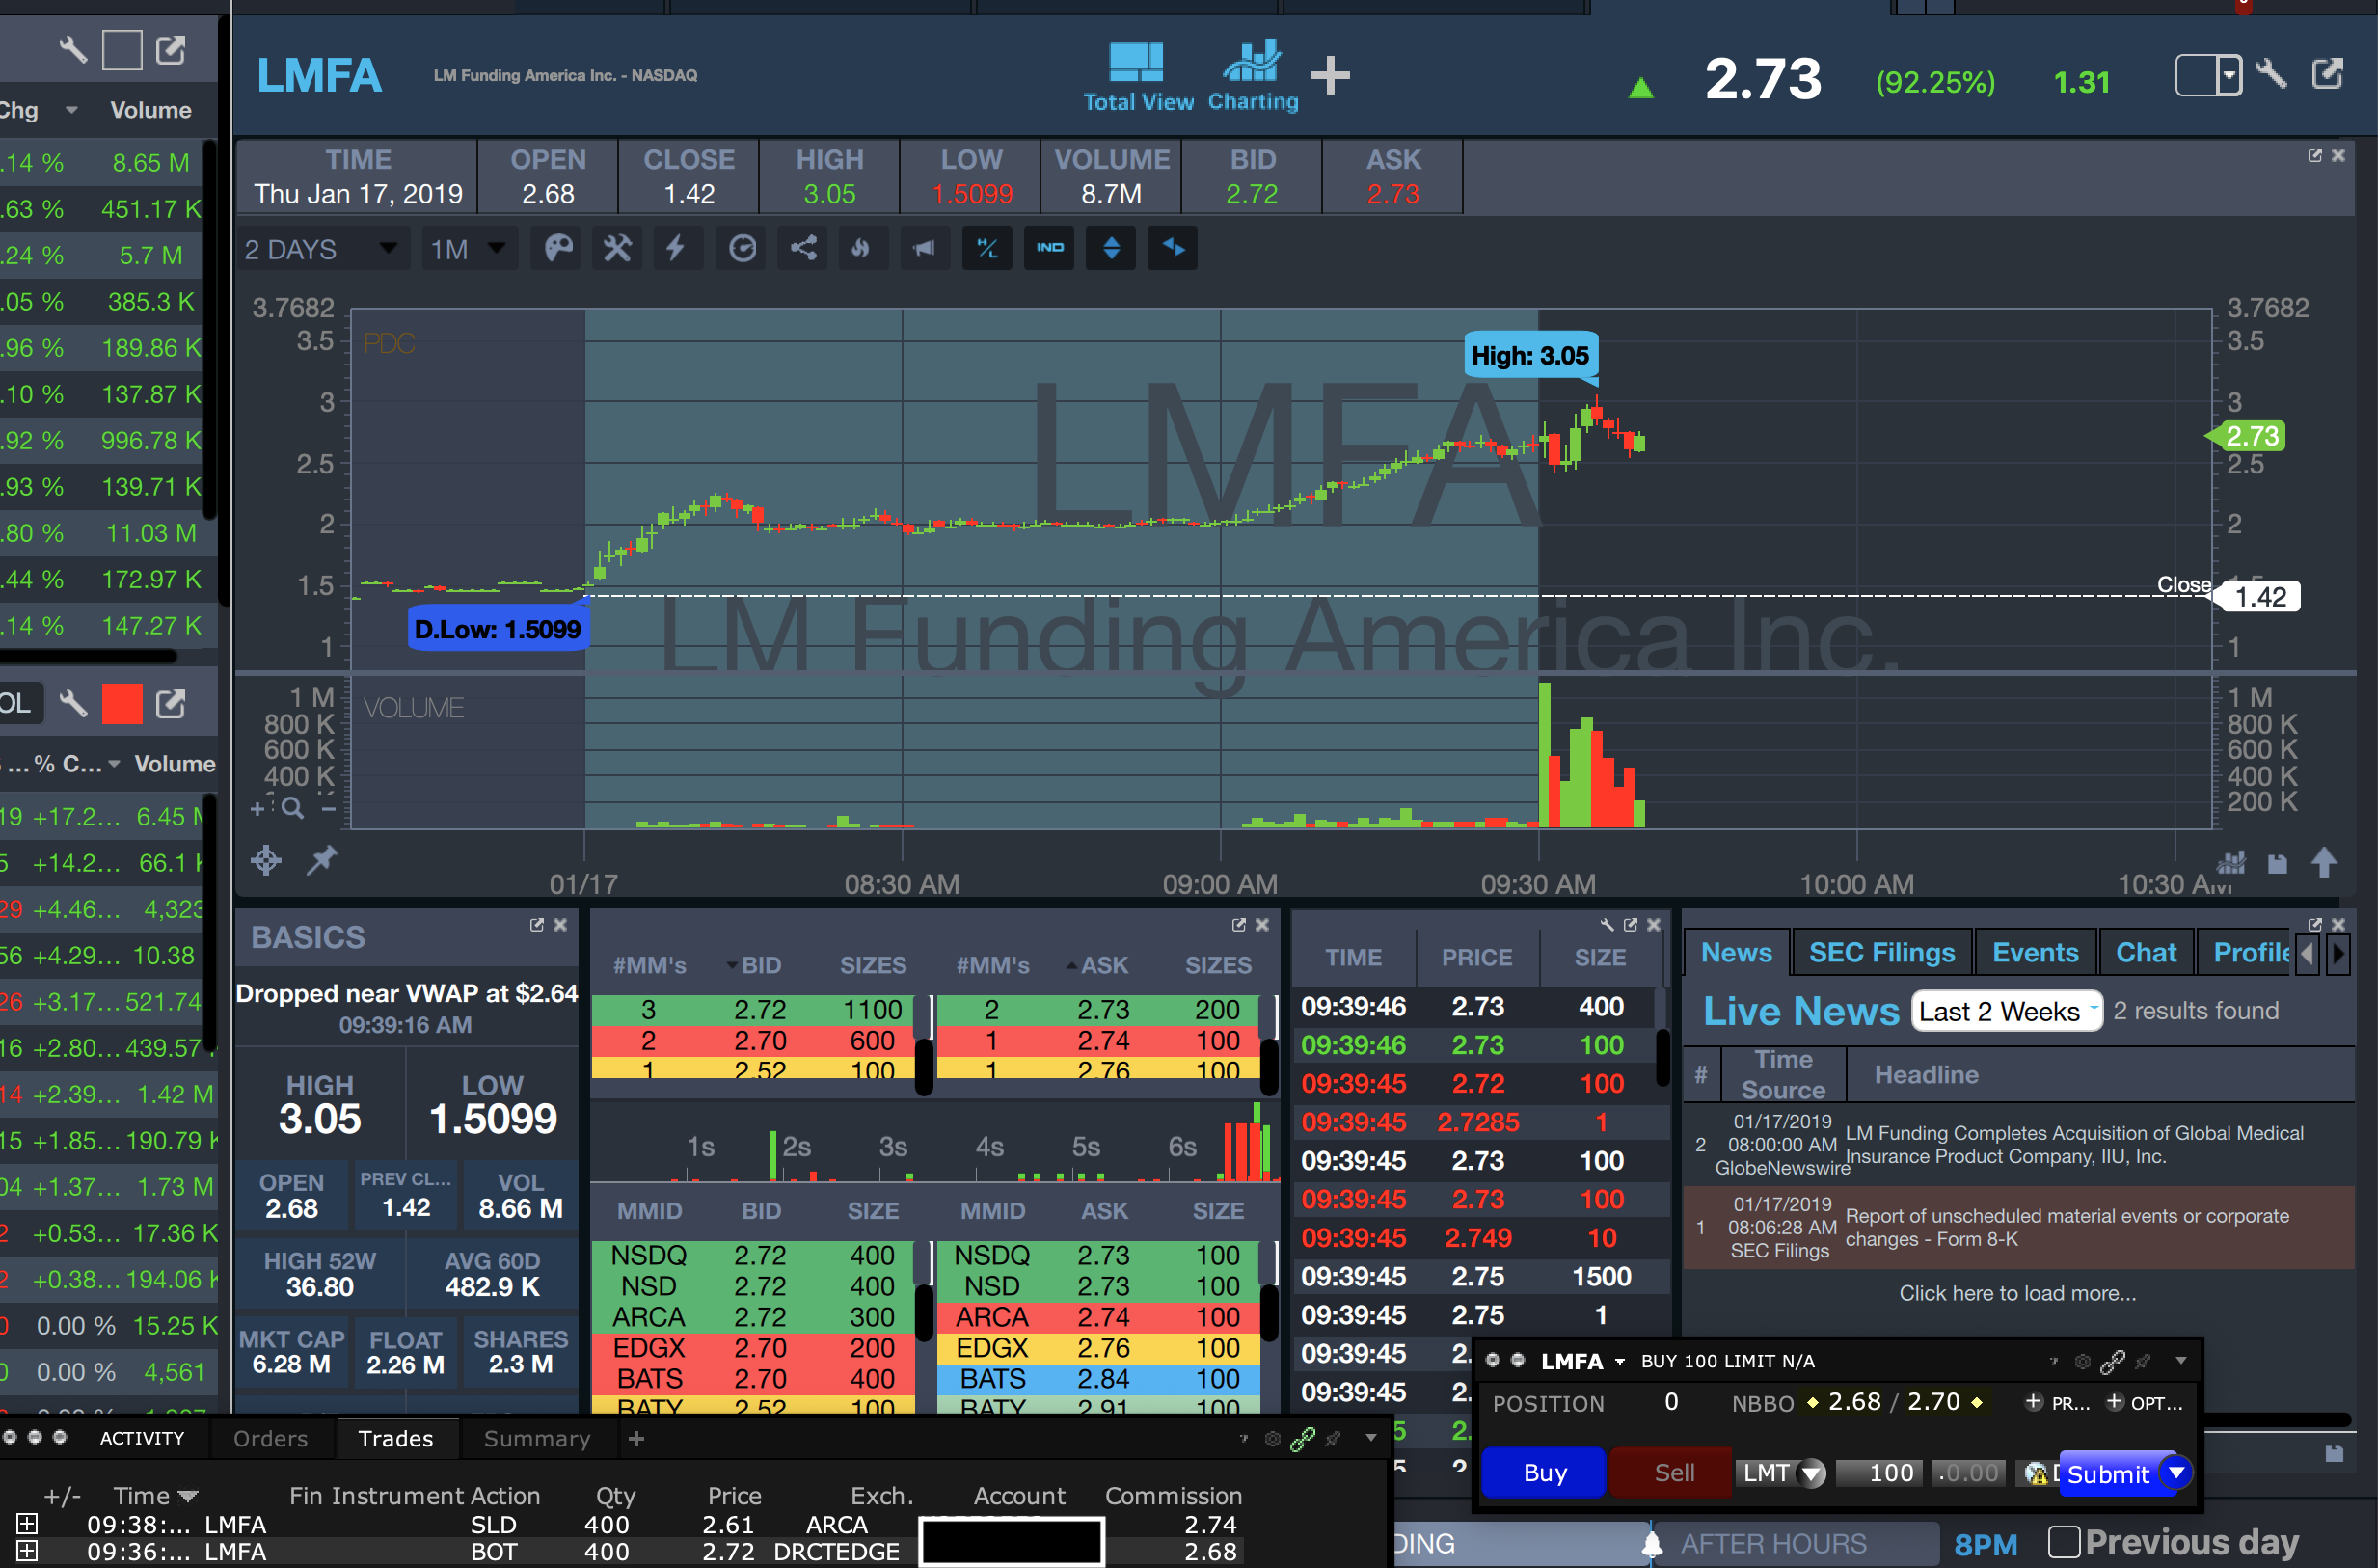Image resolution: width=2378 pixels, height=1568 pixels.
Task: Open the 1M interval dropdown
Action: (467, 249)
